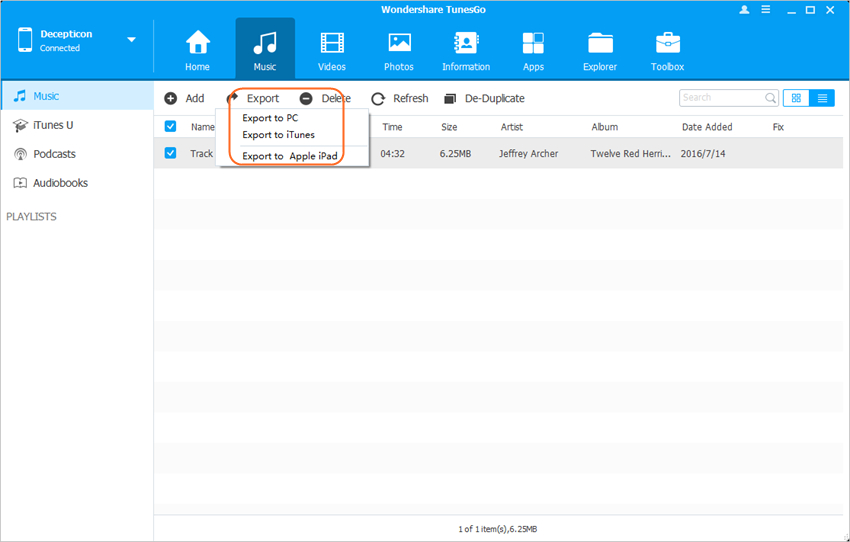
Task: Click the Fix column header
Action: click(x=778, y=127)
